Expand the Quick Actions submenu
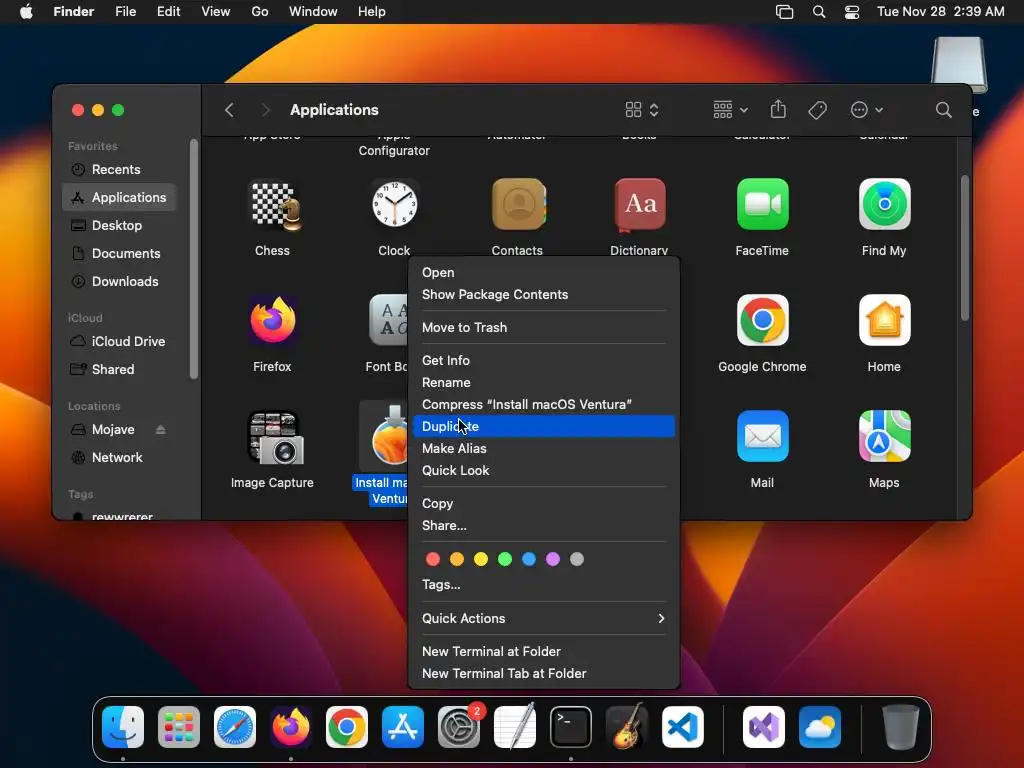The width and height of the screenshot is (1024, 768). [543, 618]
